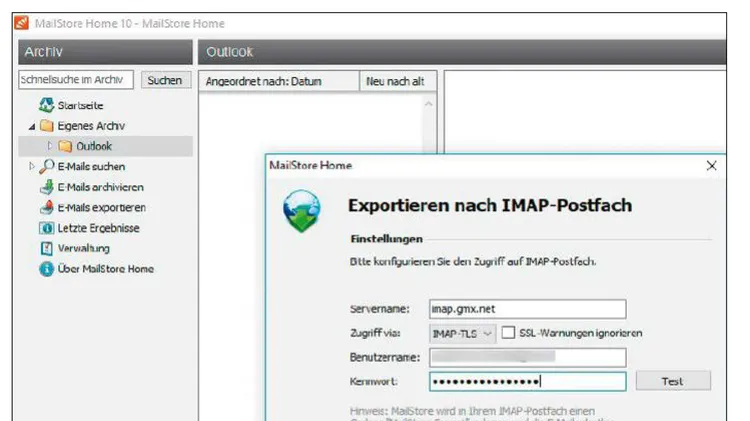750x421 pixels.
Task: Click the Einstellungen section label
Action: [386, 239]
